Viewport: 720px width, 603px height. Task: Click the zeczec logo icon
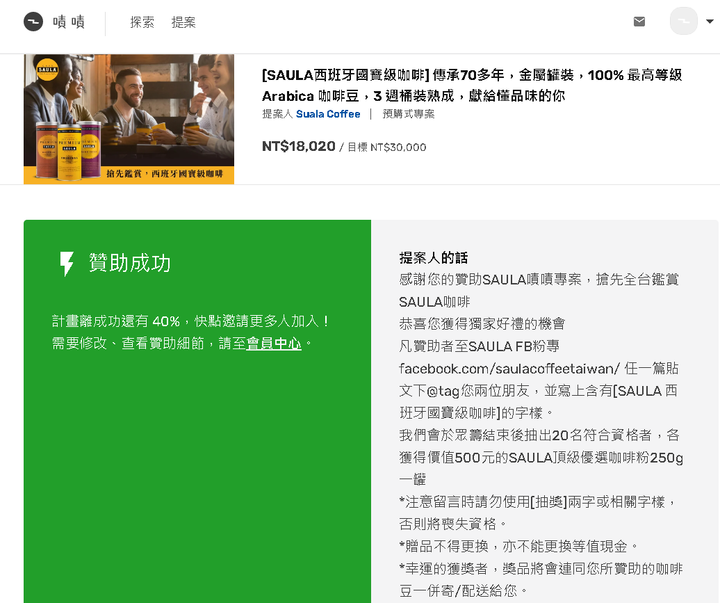33,22
